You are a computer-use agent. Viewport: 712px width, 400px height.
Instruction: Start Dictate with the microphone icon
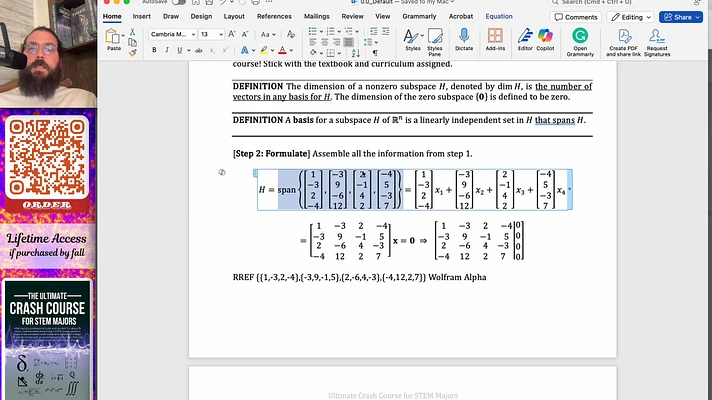[x=464, y=39]
